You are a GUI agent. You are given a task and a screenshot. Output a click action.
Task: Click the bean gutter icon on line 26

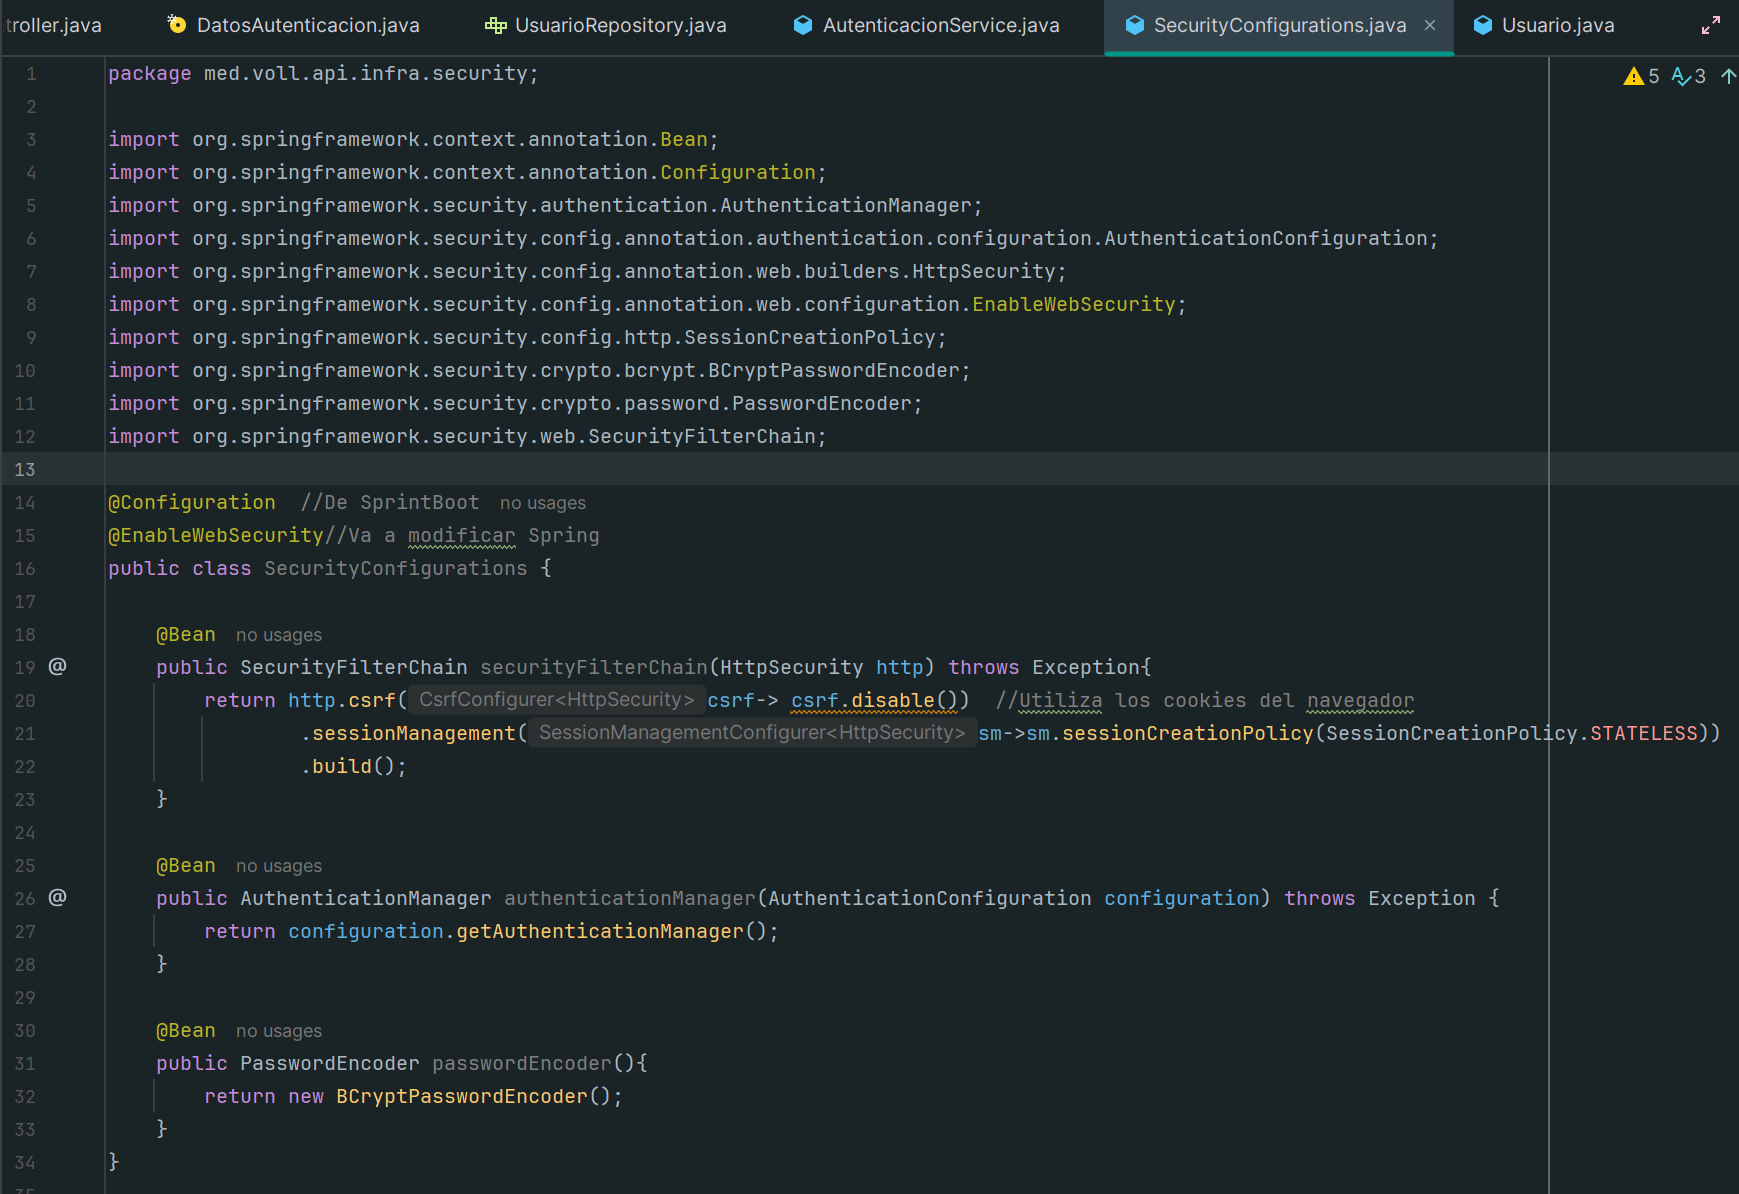(58, 897)
